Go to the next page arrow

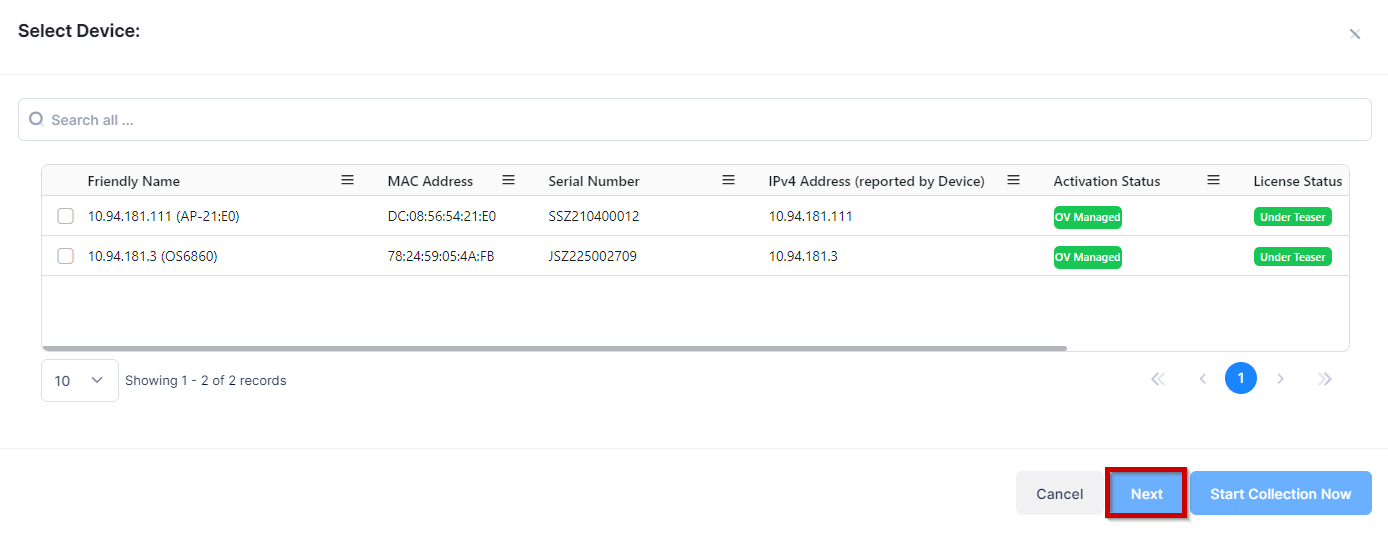(1281, 379)
